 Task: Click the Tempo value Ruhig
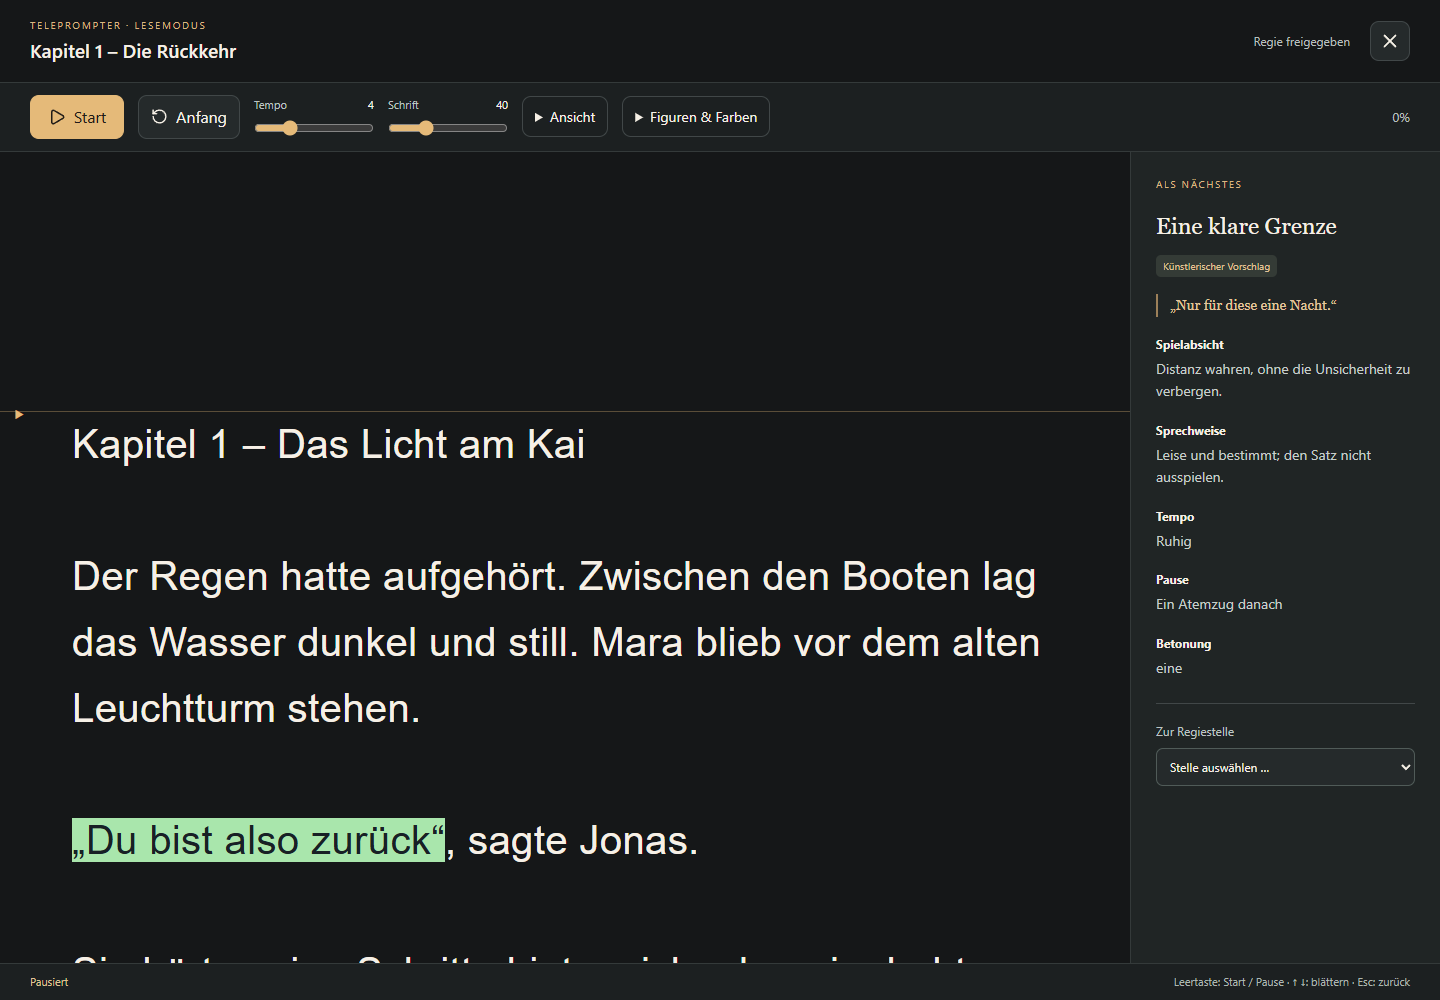pos(1174,541)
